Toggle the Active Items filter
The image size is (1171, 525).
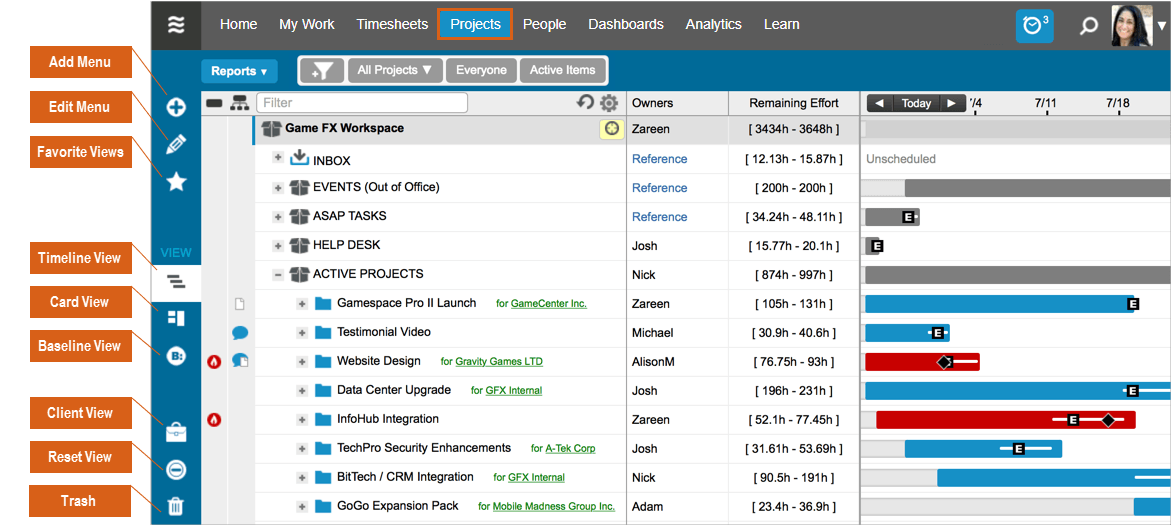click(x=562, y=70)
